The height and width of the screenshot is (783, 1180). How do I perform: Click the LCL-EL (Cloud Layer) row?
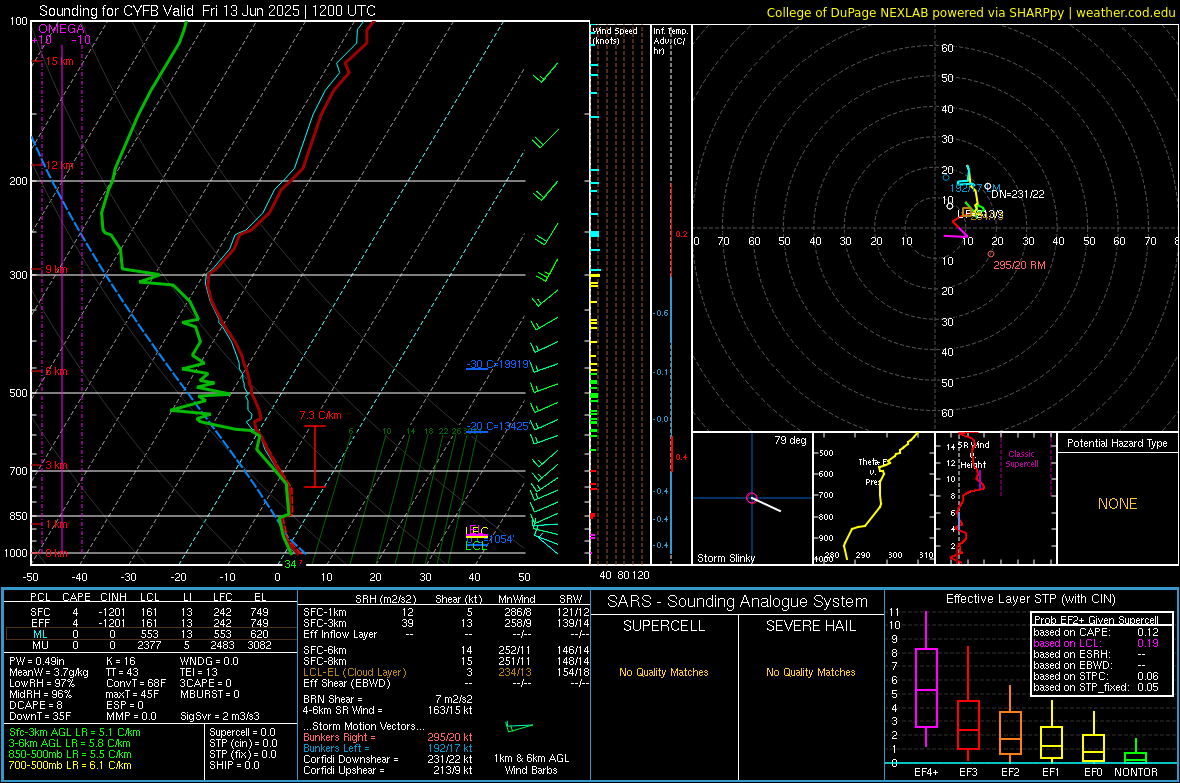[x=446, y=672]
